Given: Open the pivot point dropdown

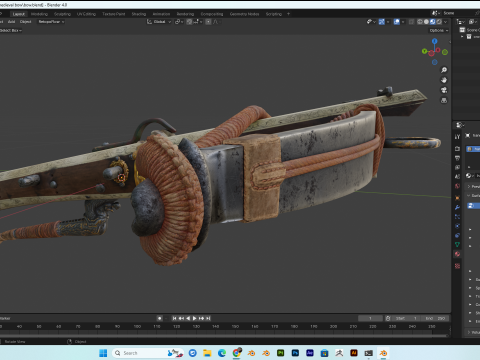Looking at the screenshot, I should coord(179,22).
